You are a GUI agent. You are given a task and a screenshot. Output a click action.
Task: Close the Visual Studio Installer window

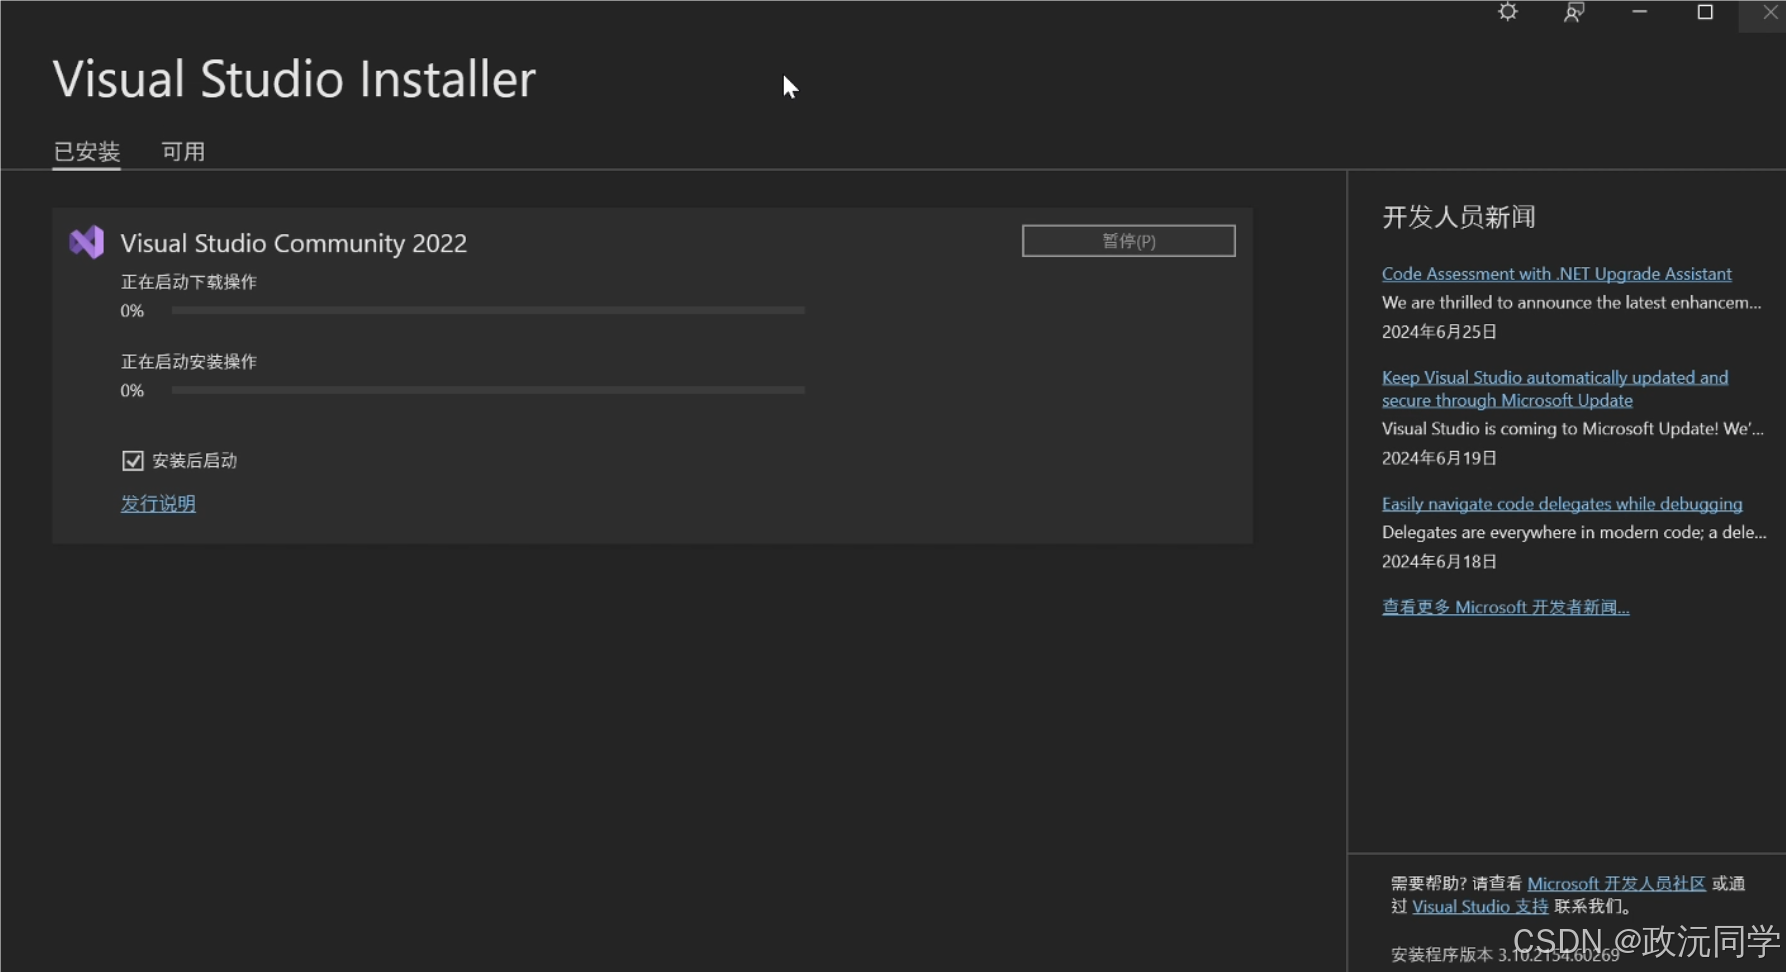click(1770, 12)
